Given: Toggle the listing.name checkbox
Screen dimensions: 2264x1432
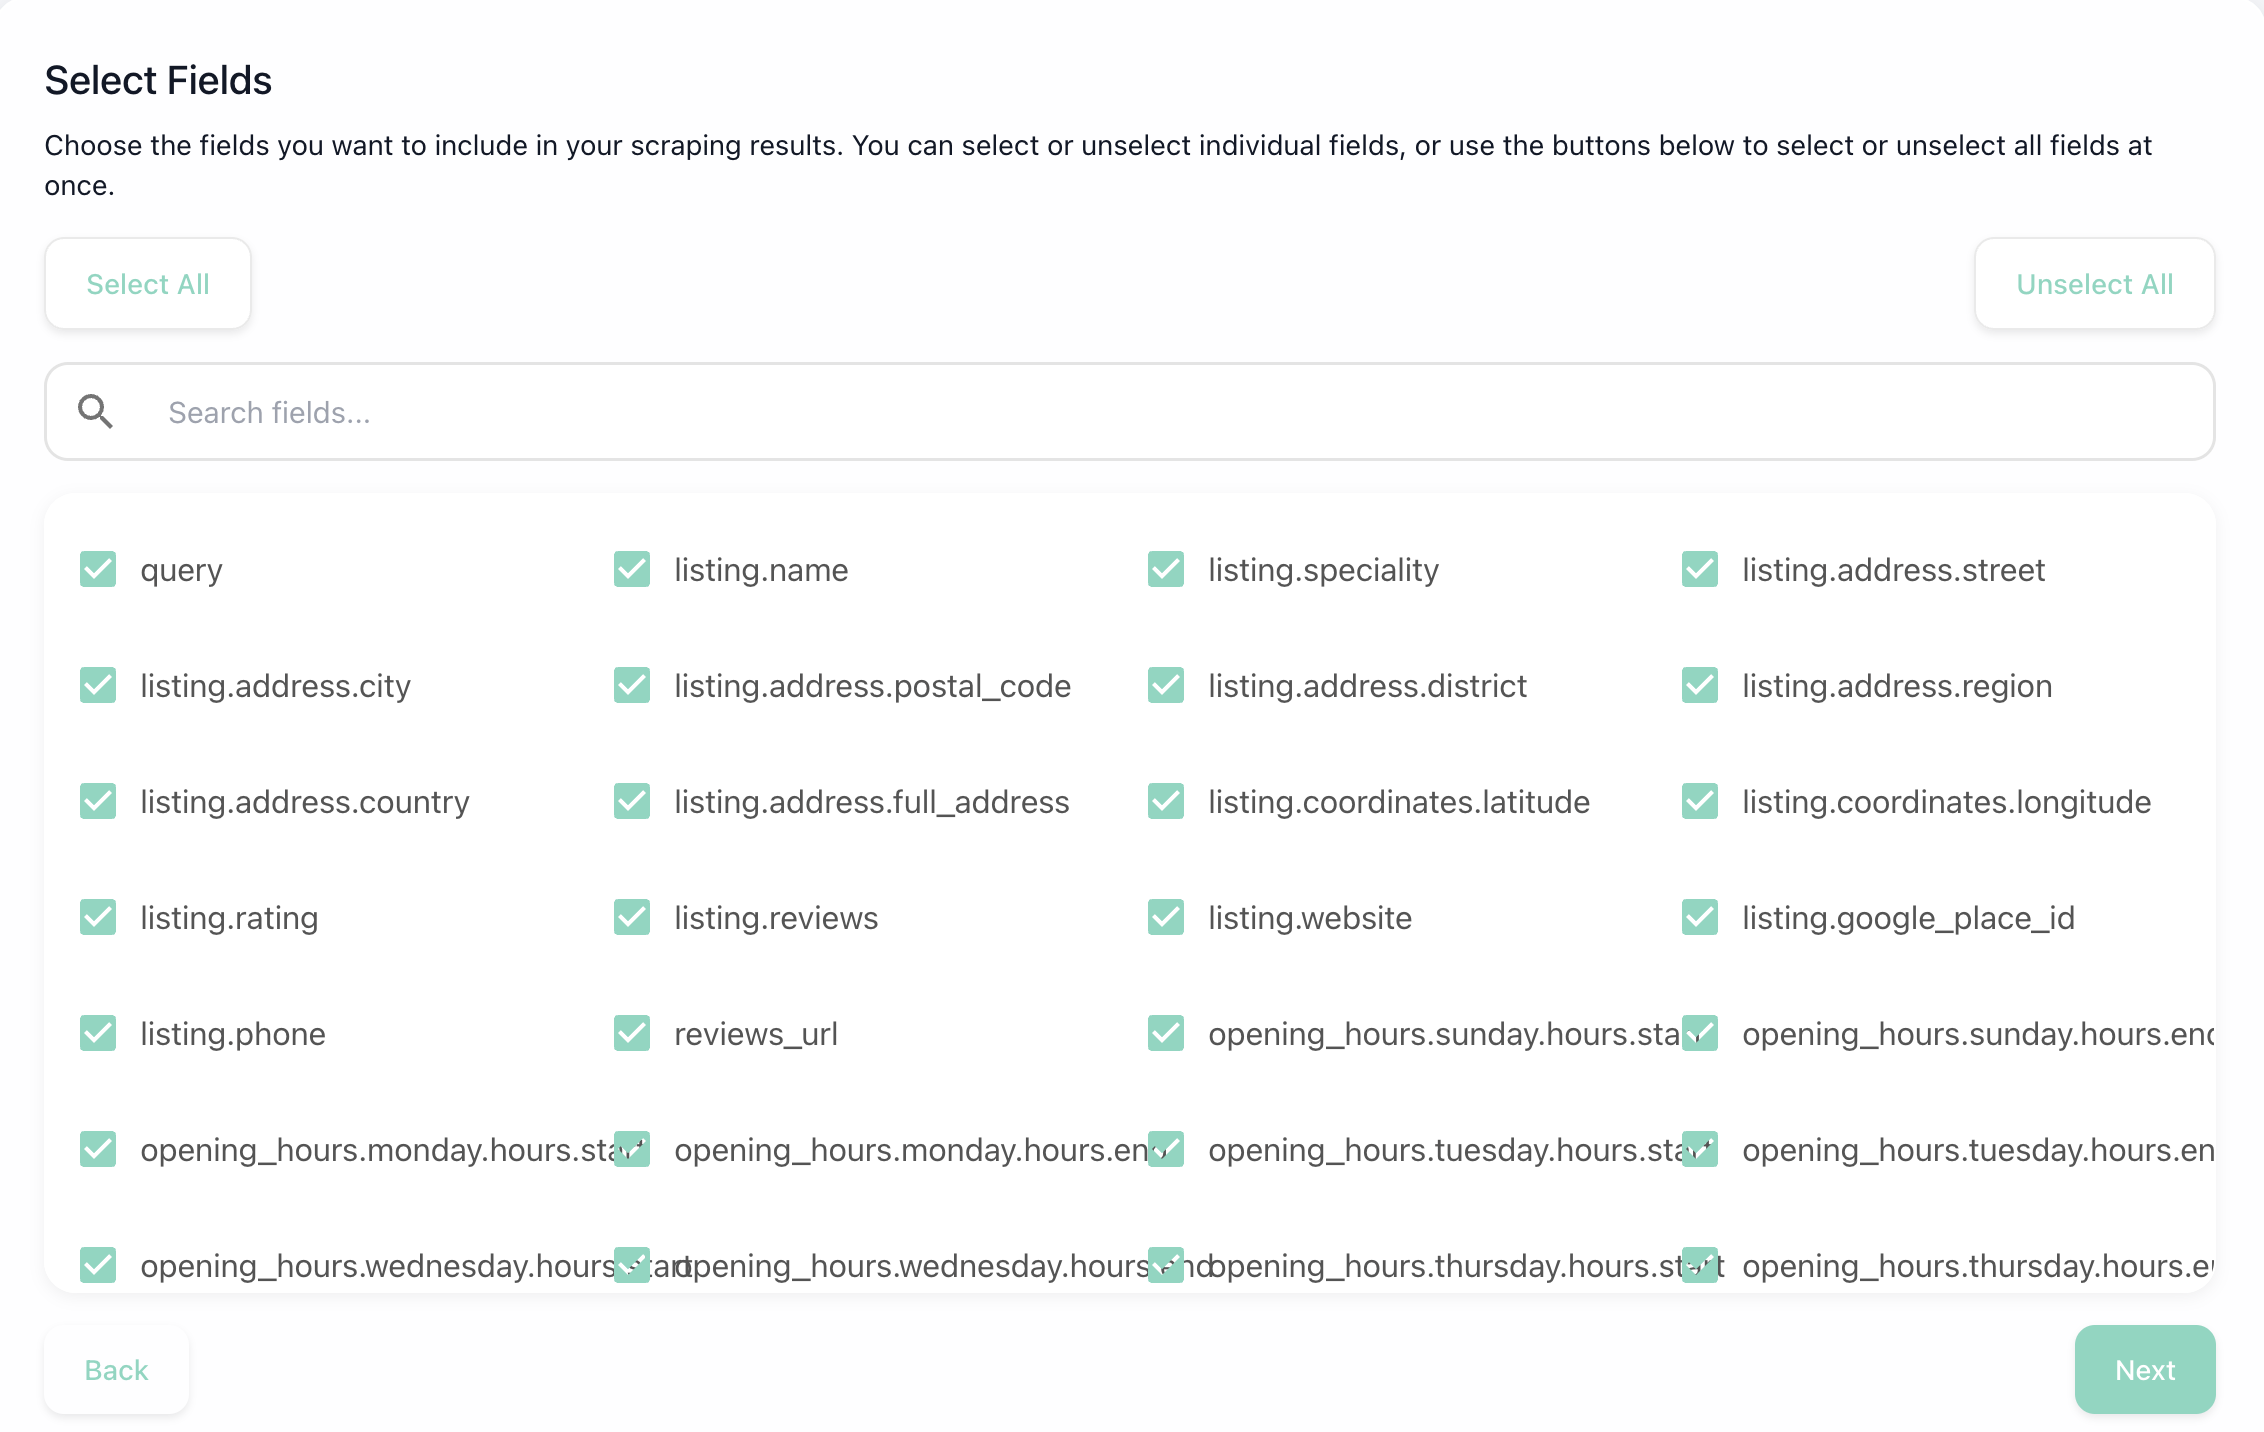Looking at the screenshot, I should [x=632, y=570].
